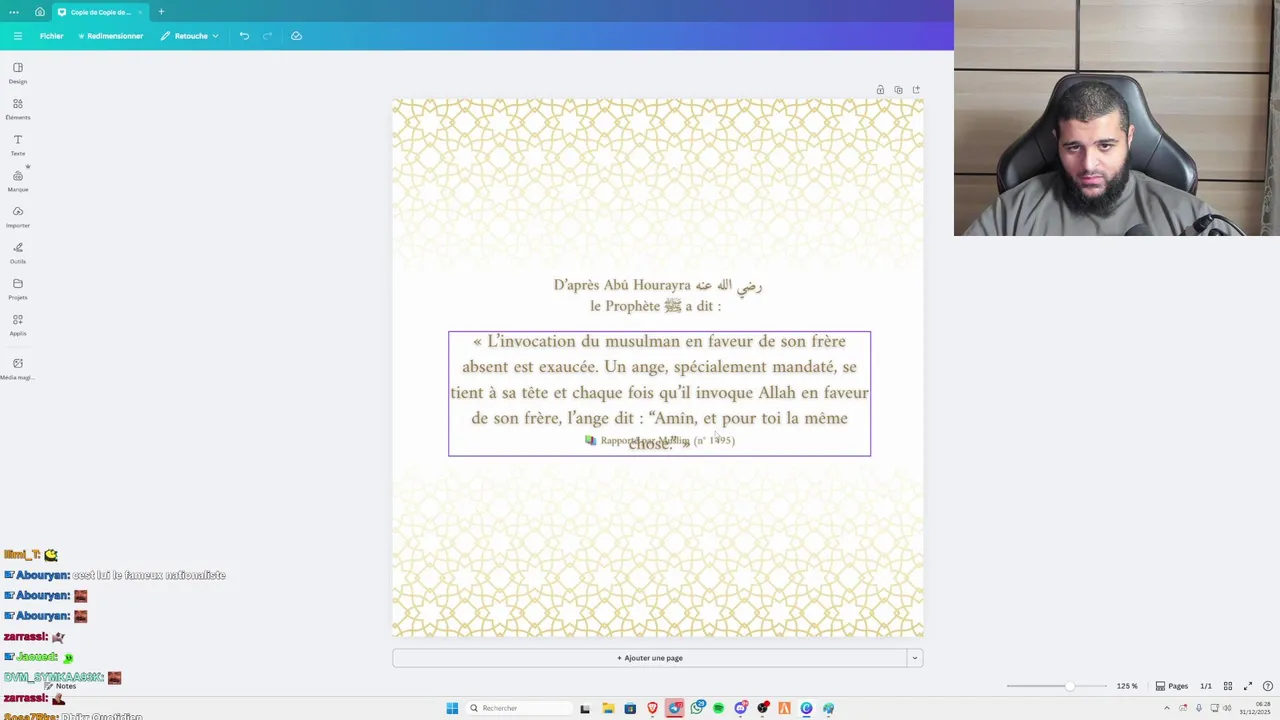Open Notes at bottom left

pyautogui.click(x=60, y=686)
